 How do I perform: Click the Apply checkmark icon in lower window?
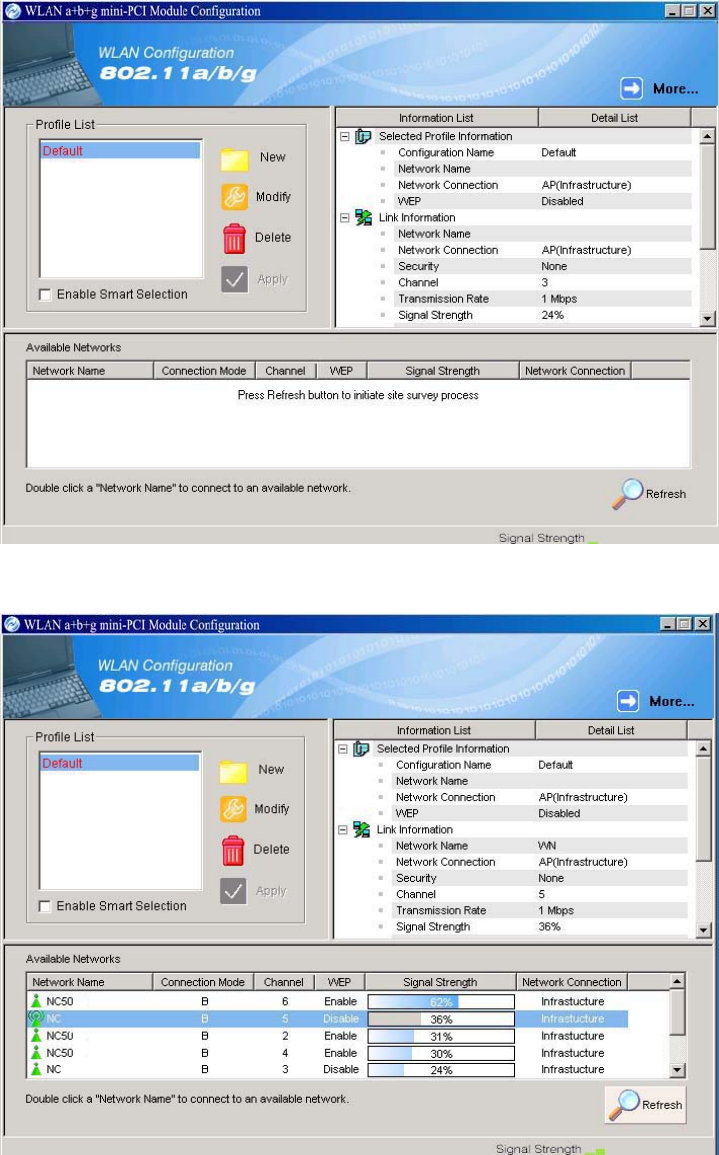pyautogui.click(x=233, y=891)
